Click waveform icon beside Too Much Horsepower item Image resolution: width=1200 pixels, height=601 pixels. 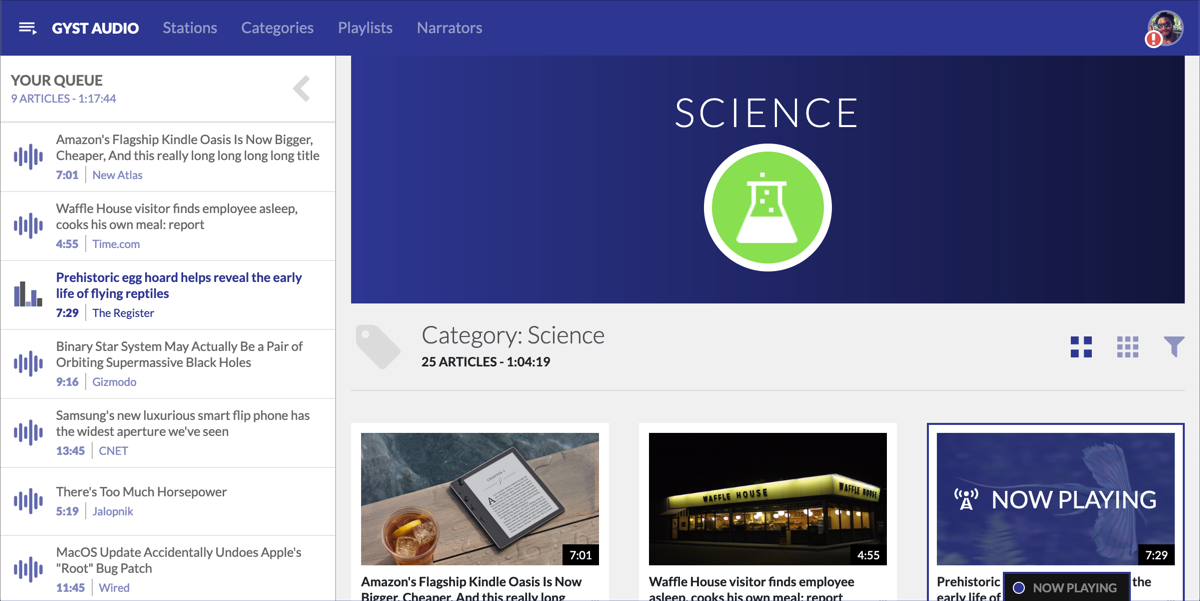pyautogui.click(x=28, y=501)
